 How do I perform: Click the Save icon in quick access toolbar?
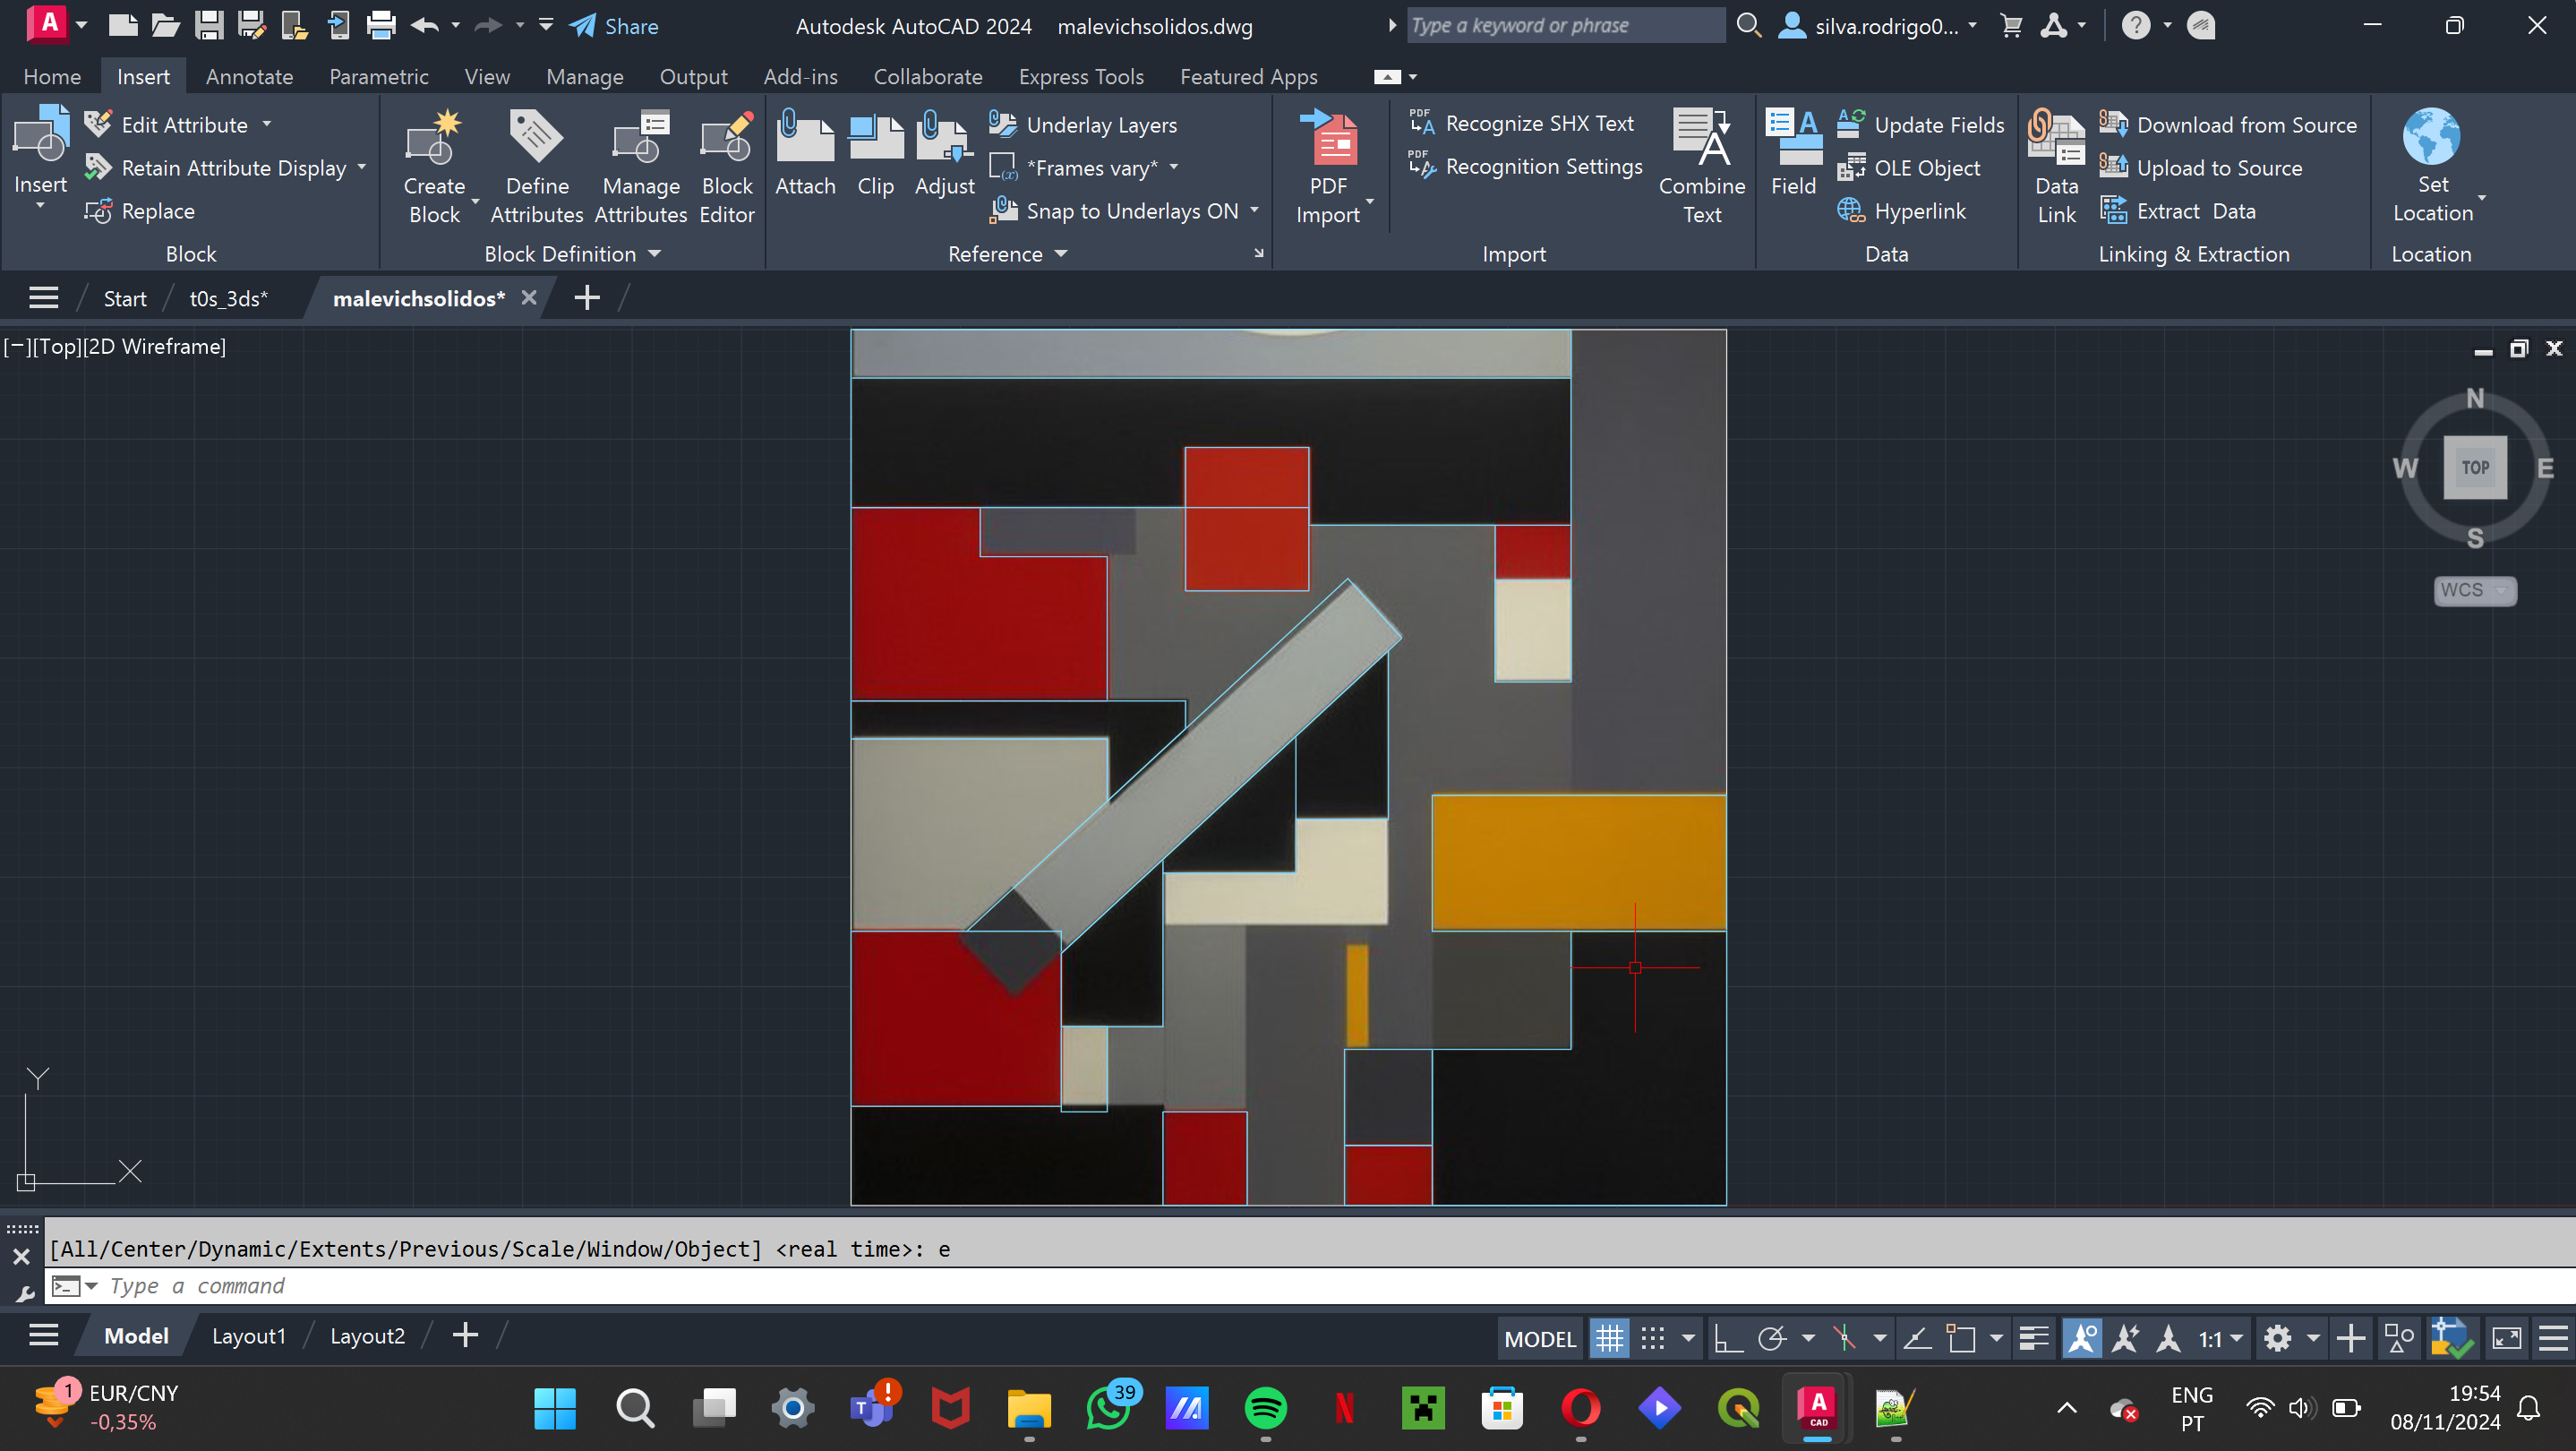coord(208,25)
